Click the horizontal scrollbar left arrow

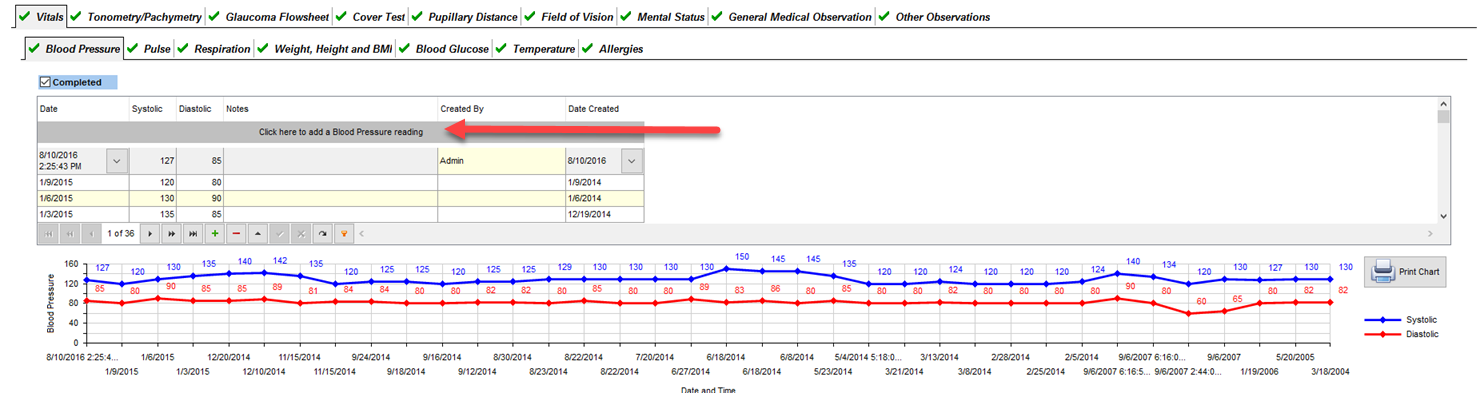click(361, 234)
